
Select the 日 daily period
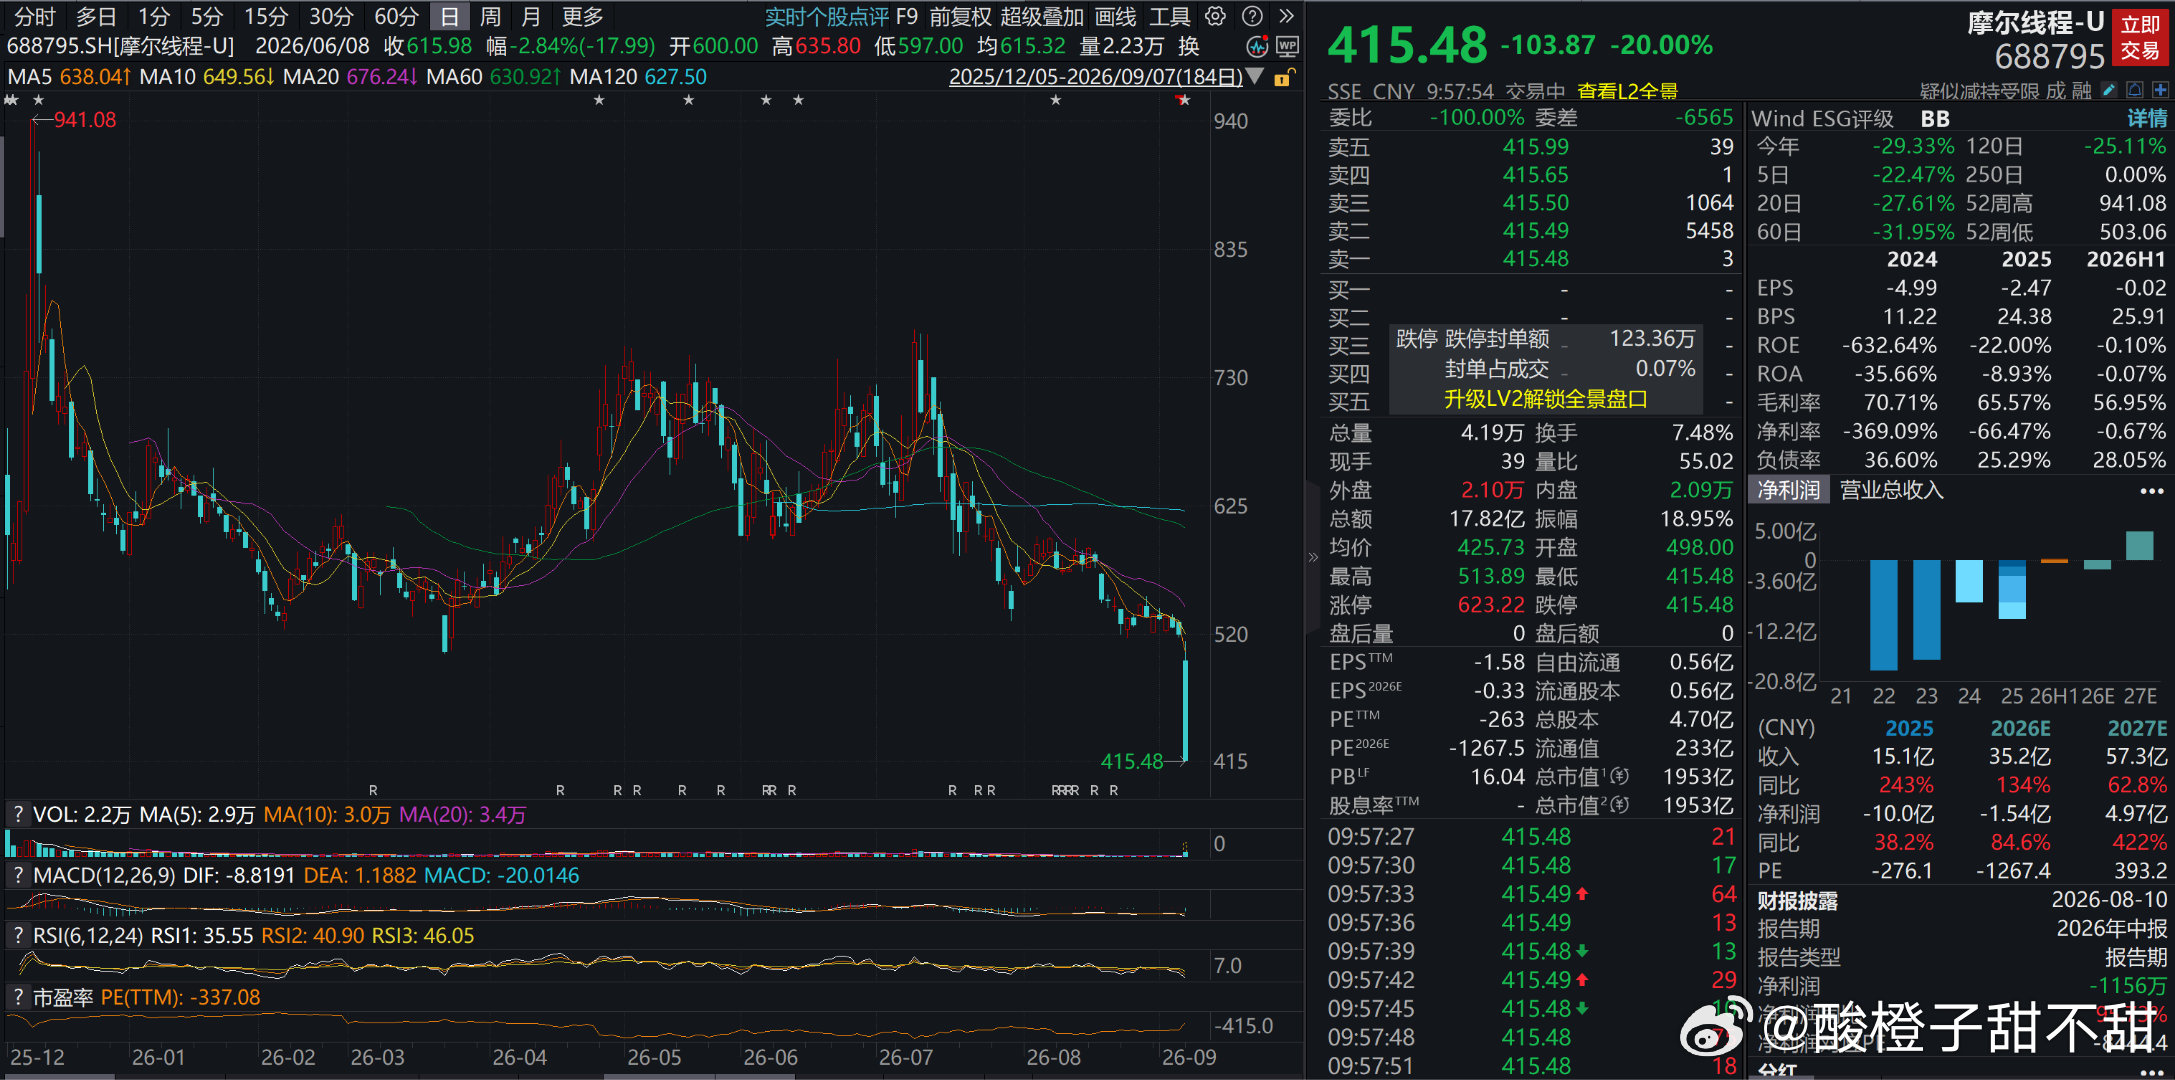point(449,16)
